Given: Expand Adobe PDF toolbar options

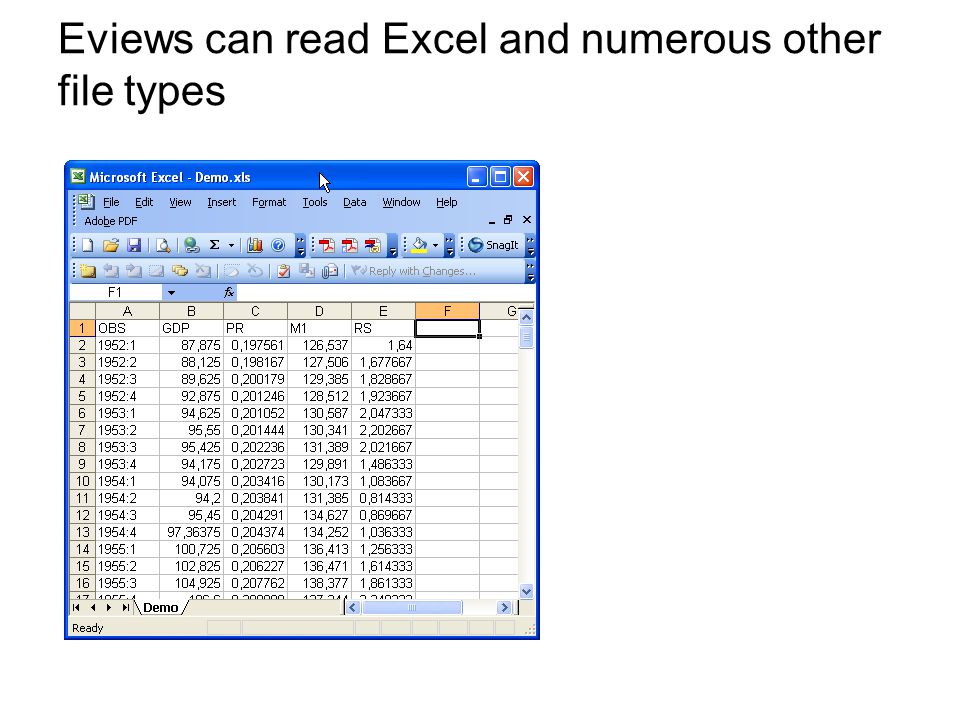Looking at the screenshot, I should [x=393, y=246].
